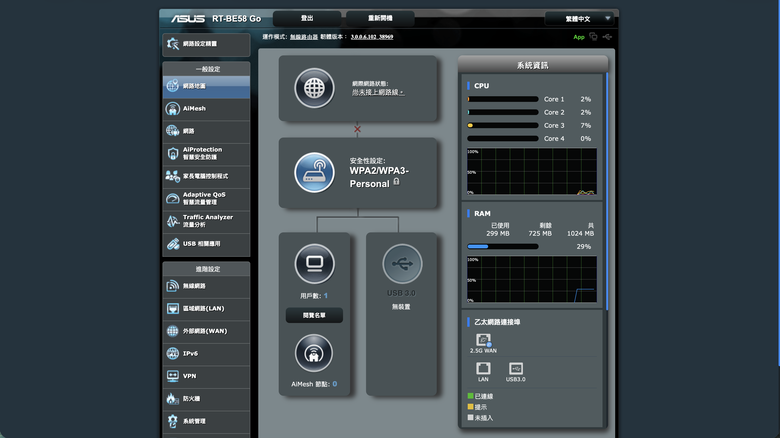This screenshot has width=780, height=438.
Task: Click the AiProtection shield icon
Action: click(173, 154)
